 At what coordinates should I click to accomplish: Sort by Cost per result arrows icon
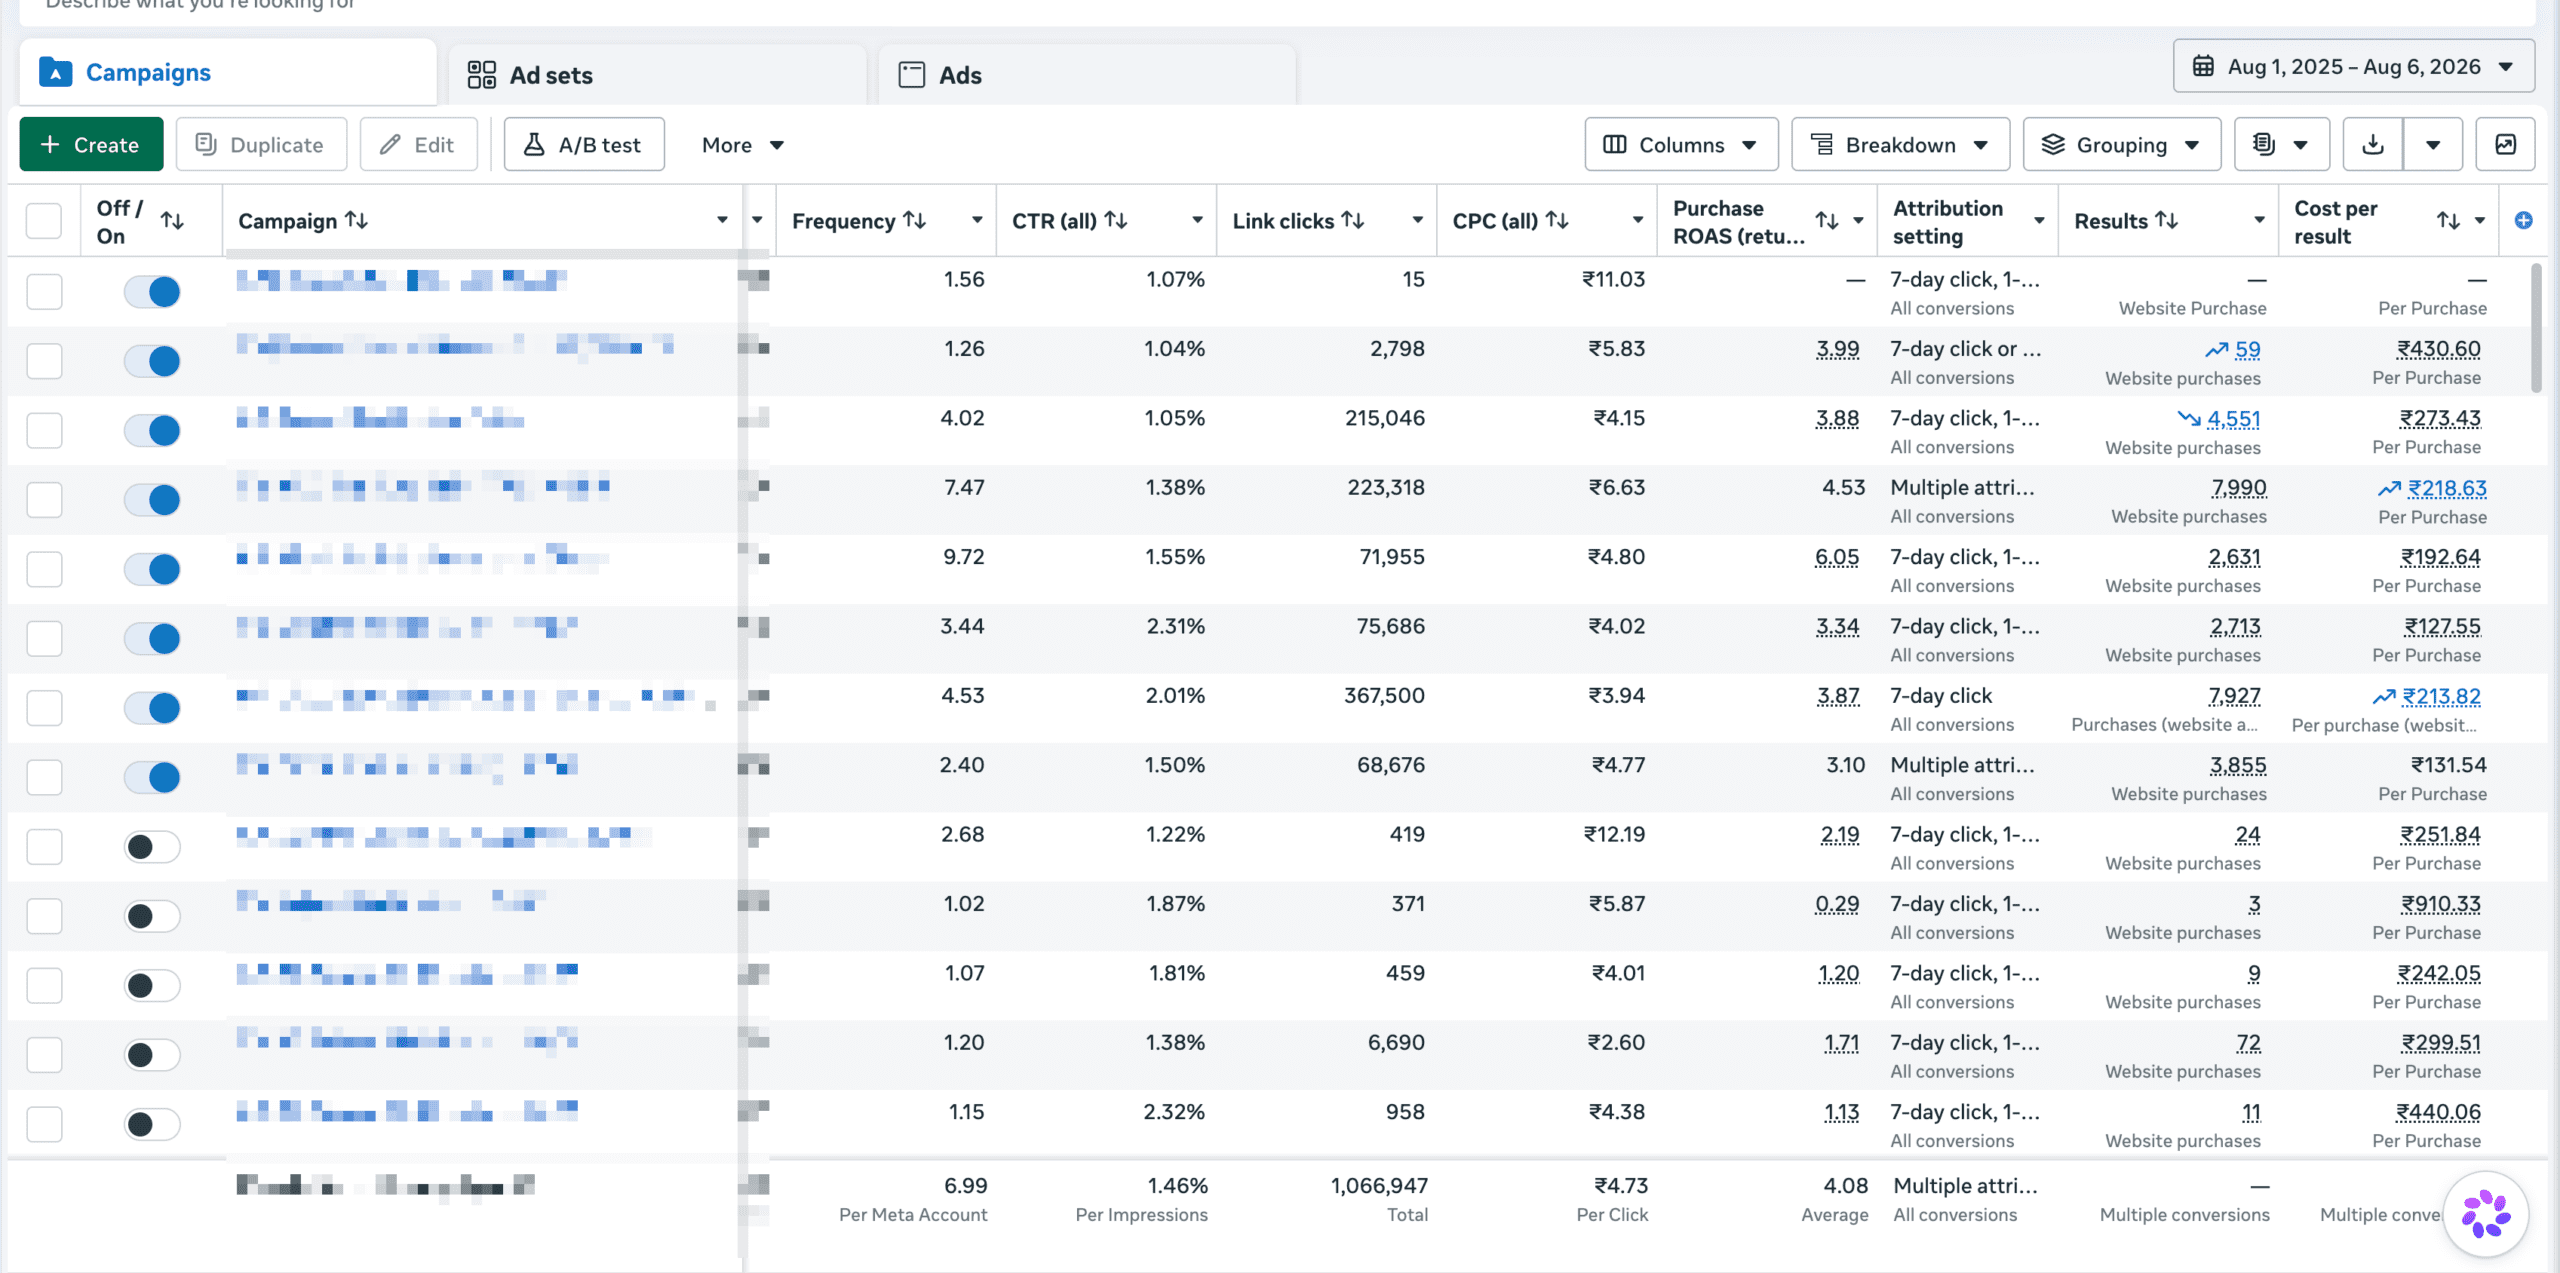pos(2448,221)
